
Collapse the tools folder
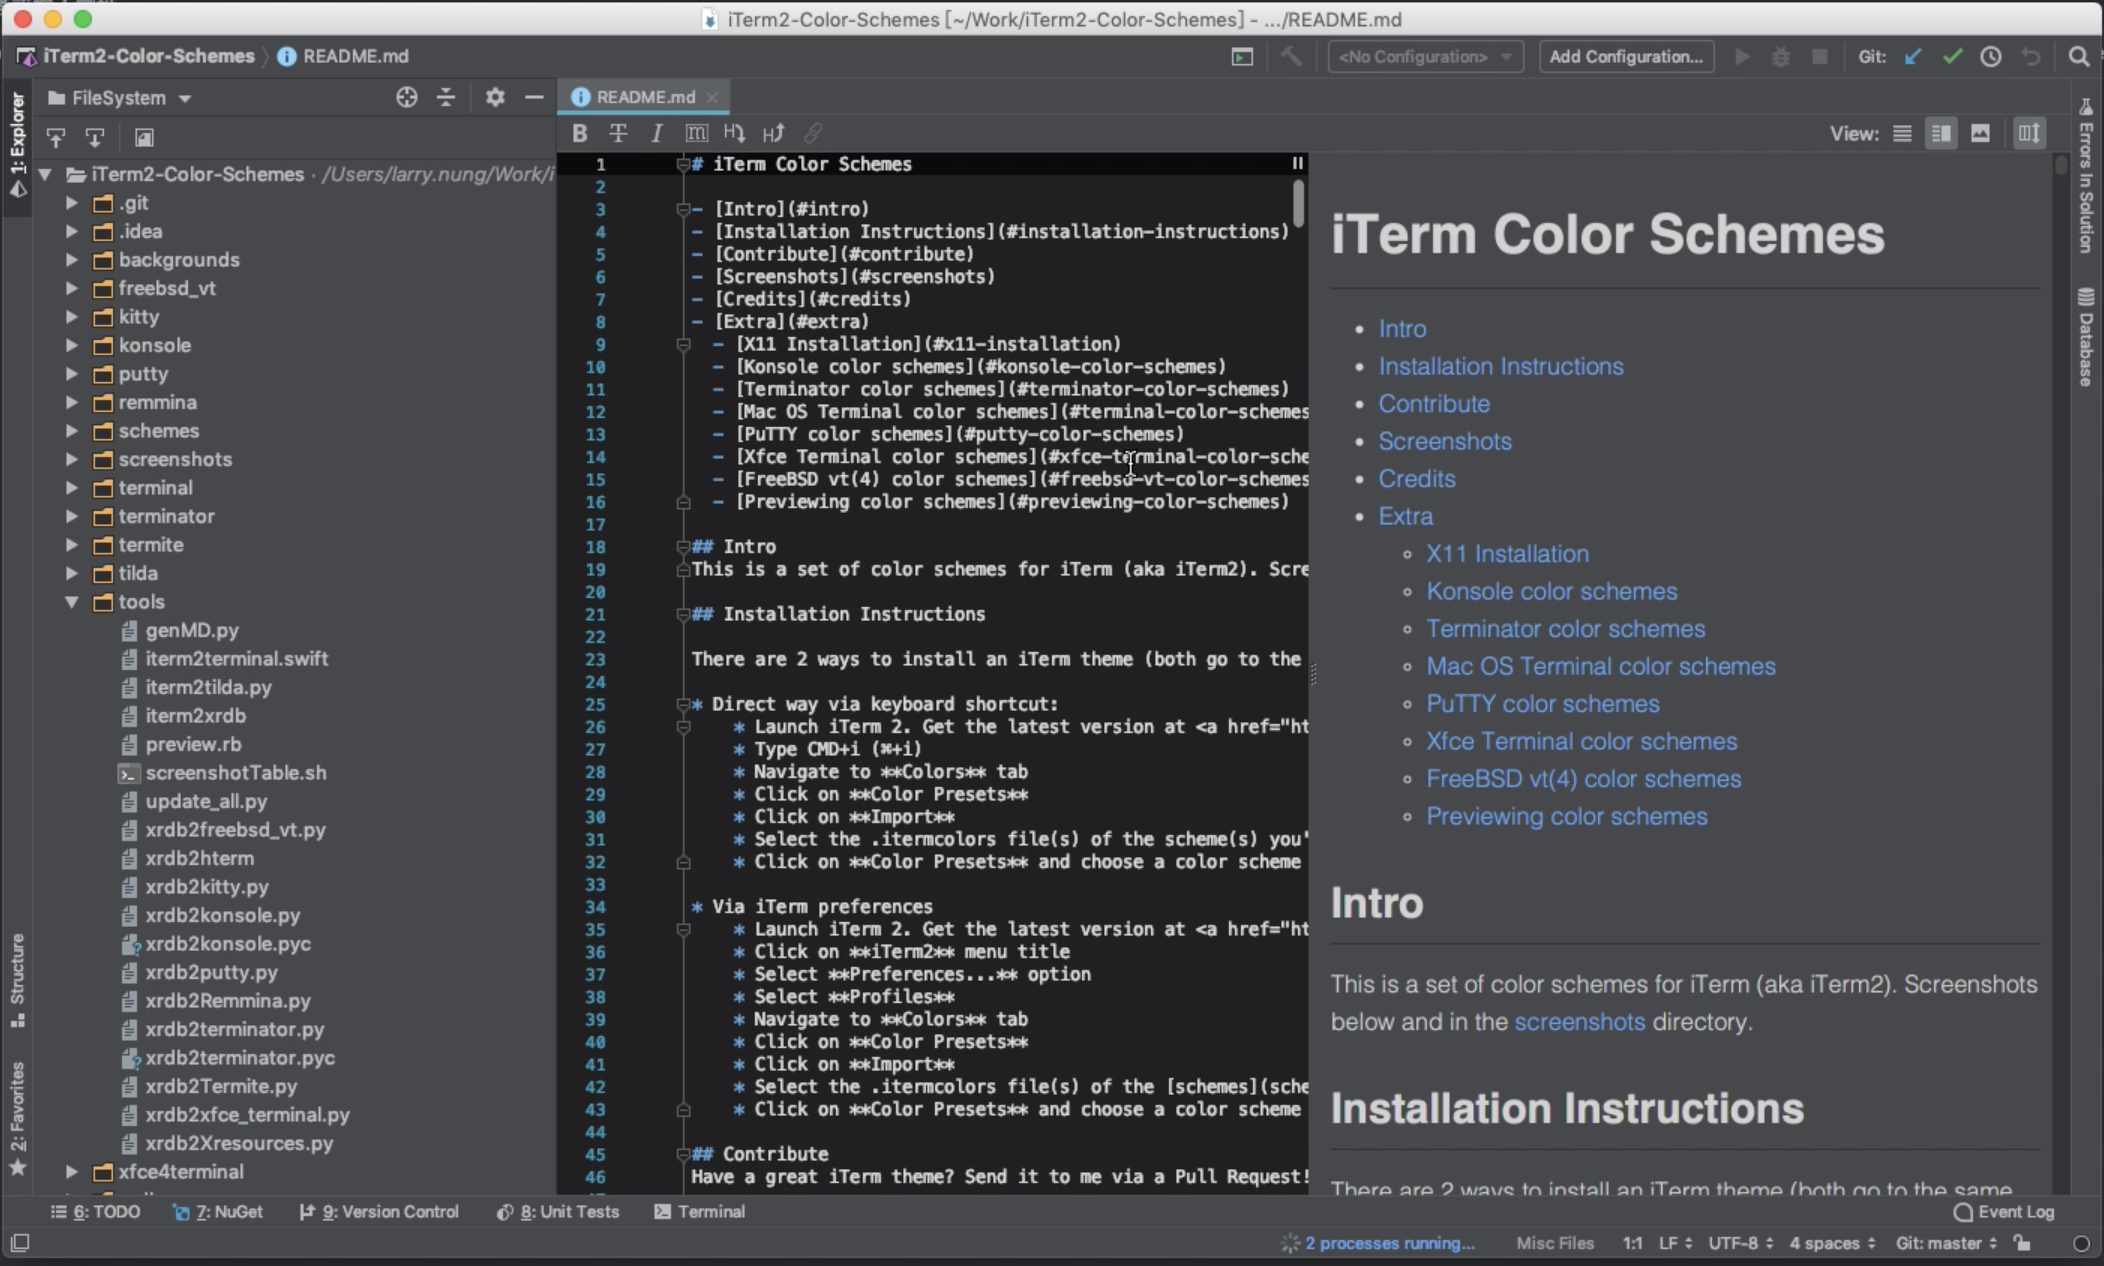coord(72,602)
